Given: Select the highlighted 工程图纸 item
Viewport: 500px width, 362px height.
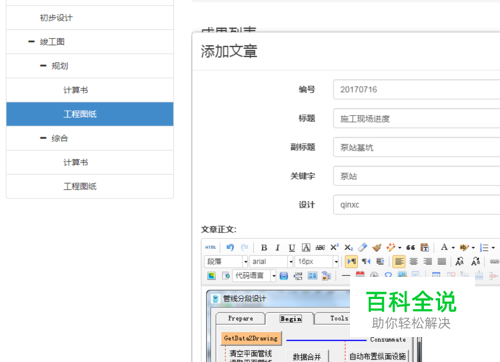Looking at the screenshot, I should [x=90, y=114].
